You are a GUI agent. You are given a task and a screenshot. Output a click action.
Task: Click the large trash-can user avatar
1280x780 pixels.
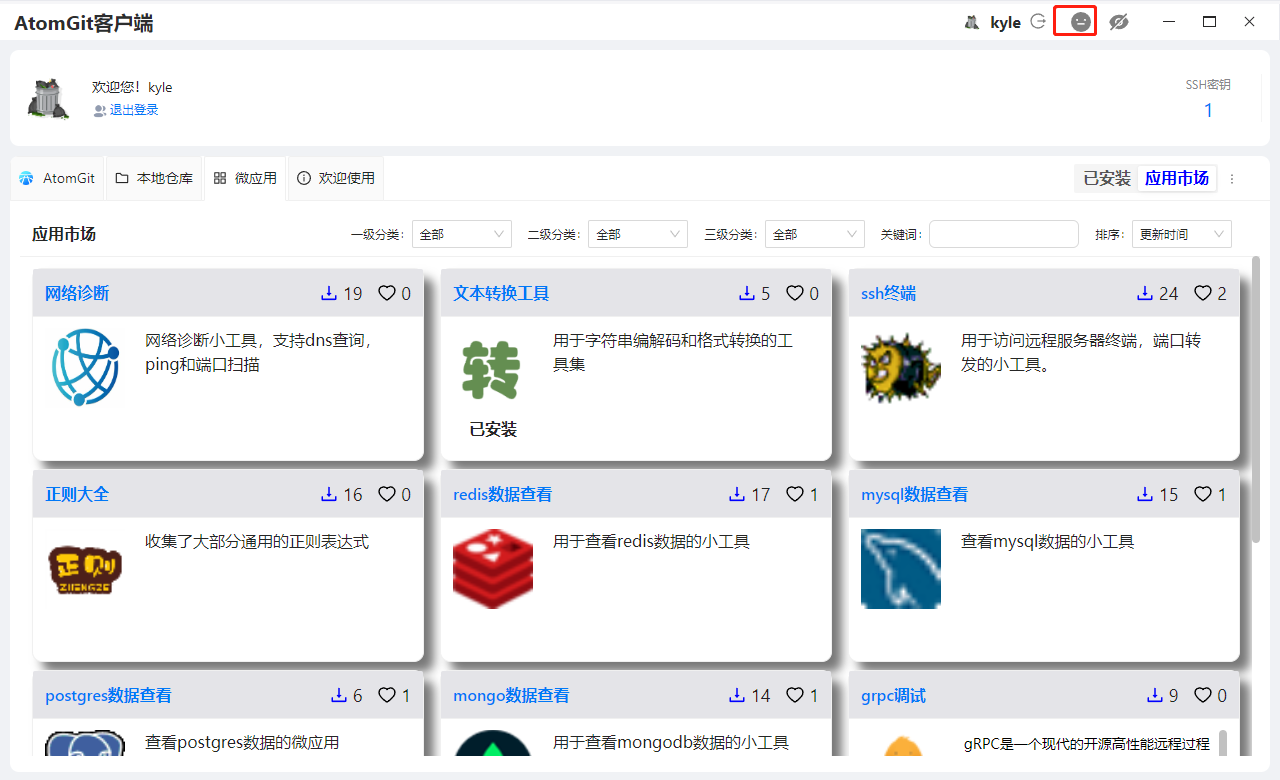click(48, 98)
